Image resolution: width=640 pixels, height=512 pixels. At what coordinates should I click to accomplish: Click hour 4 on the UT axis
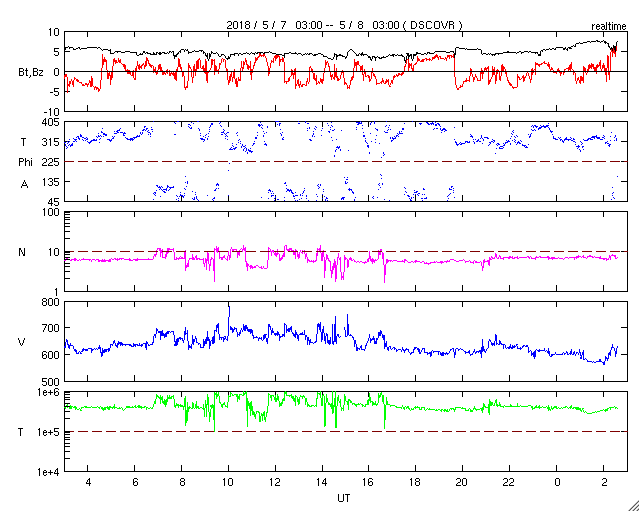(88, 483)
